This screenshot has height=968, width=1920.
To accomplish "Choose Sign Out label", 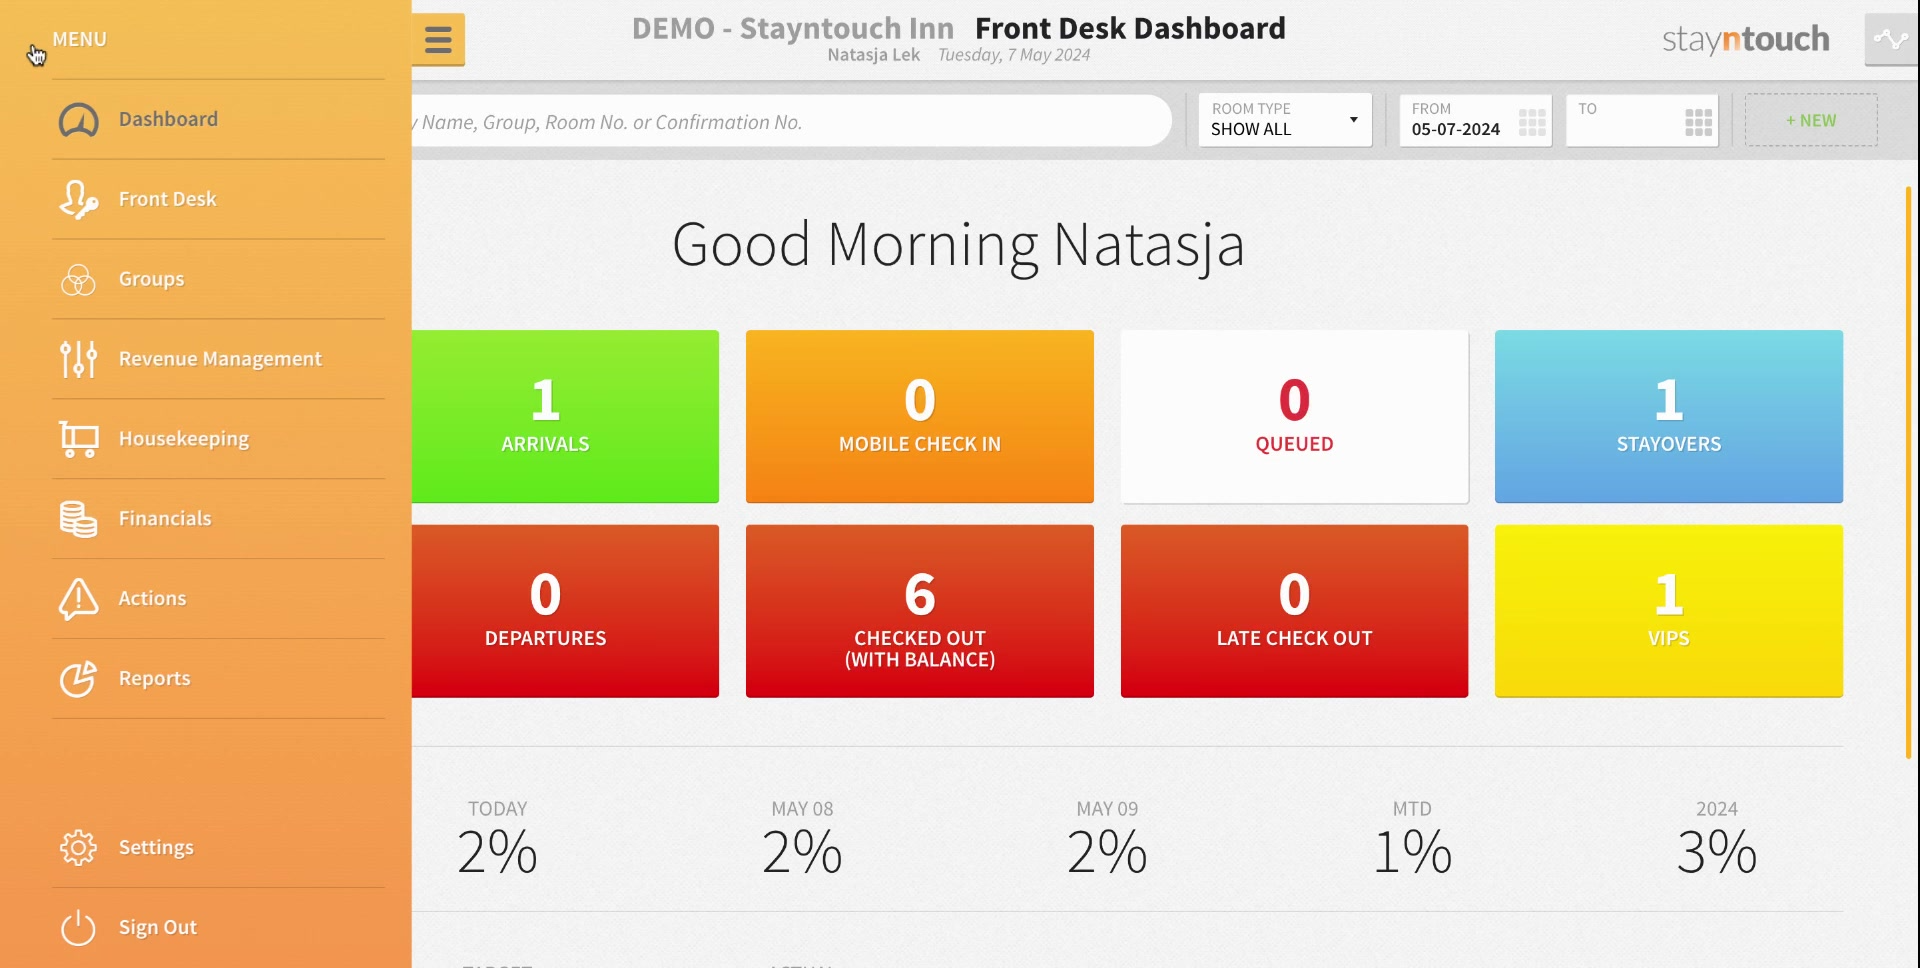I will point(158,927).
